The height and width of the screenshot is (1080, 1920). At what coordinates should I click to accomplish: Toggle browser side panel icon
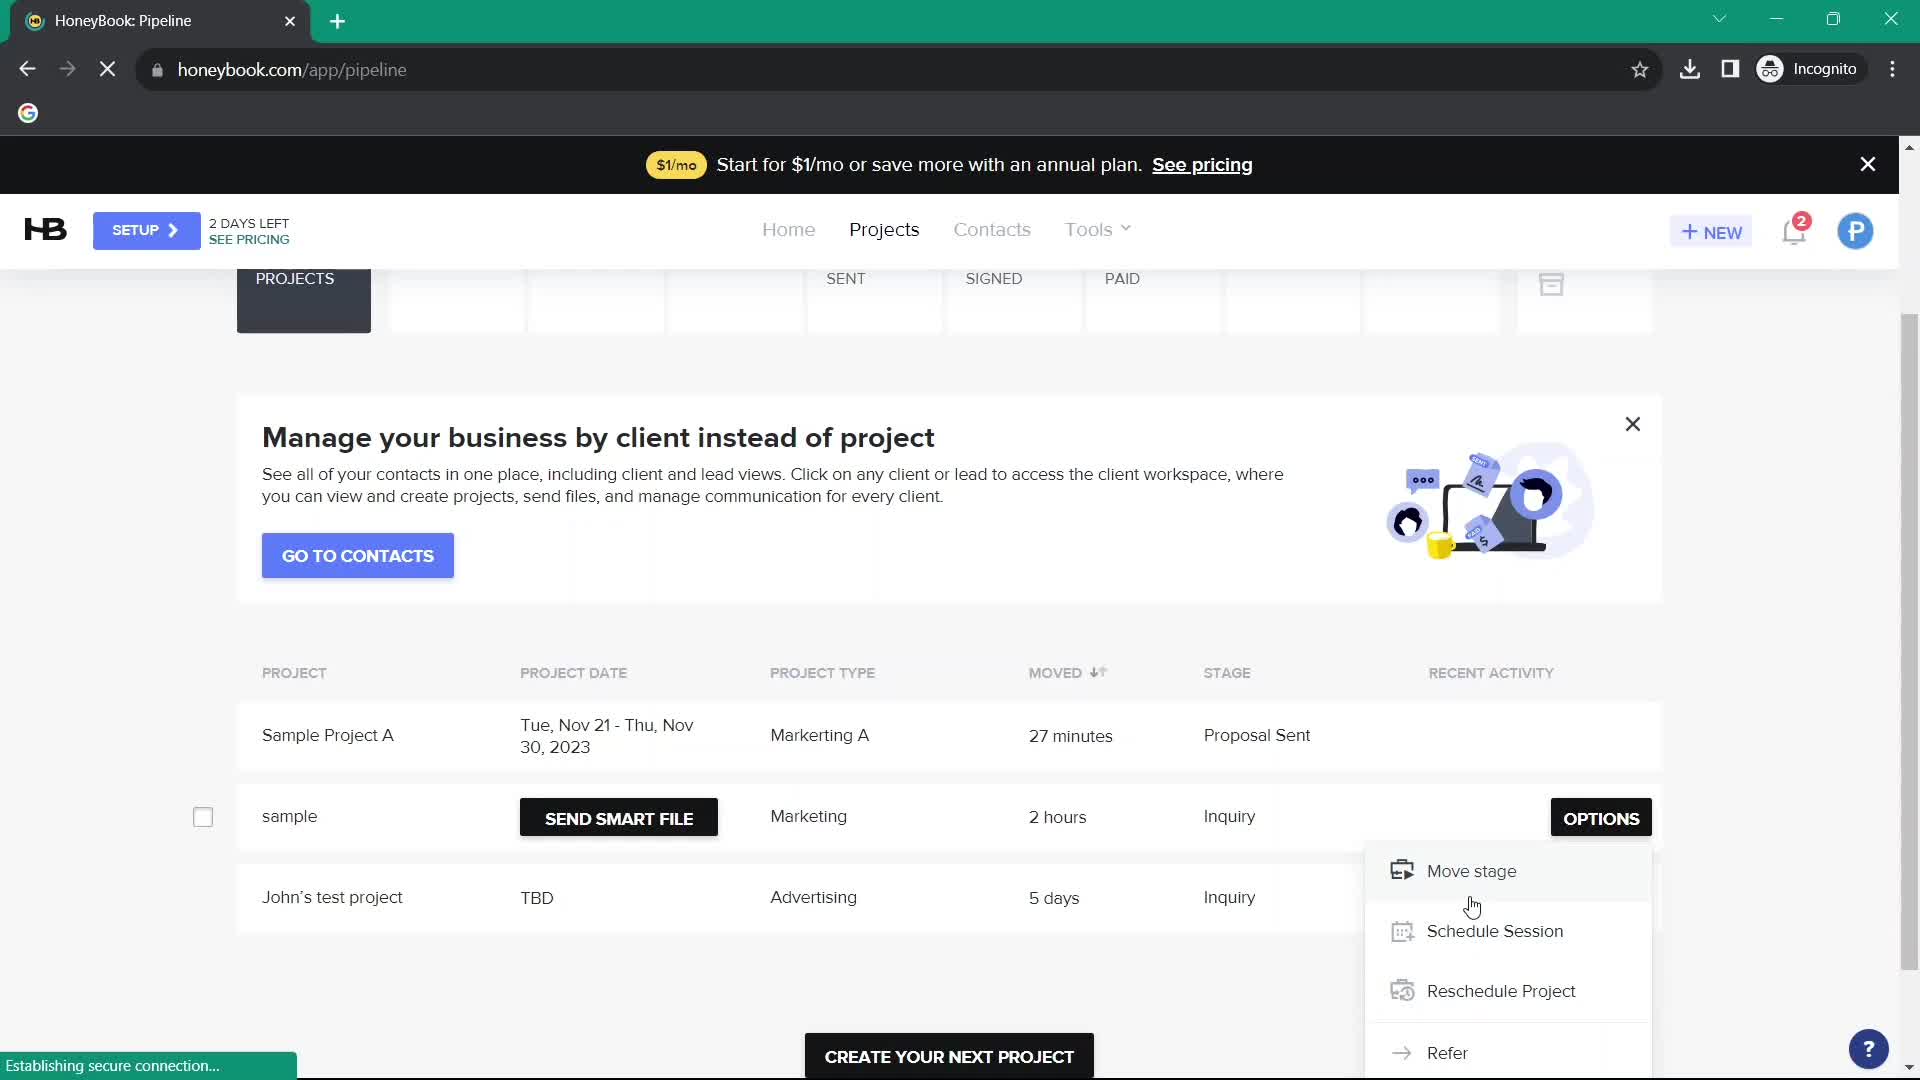[x=1730, y=70]
